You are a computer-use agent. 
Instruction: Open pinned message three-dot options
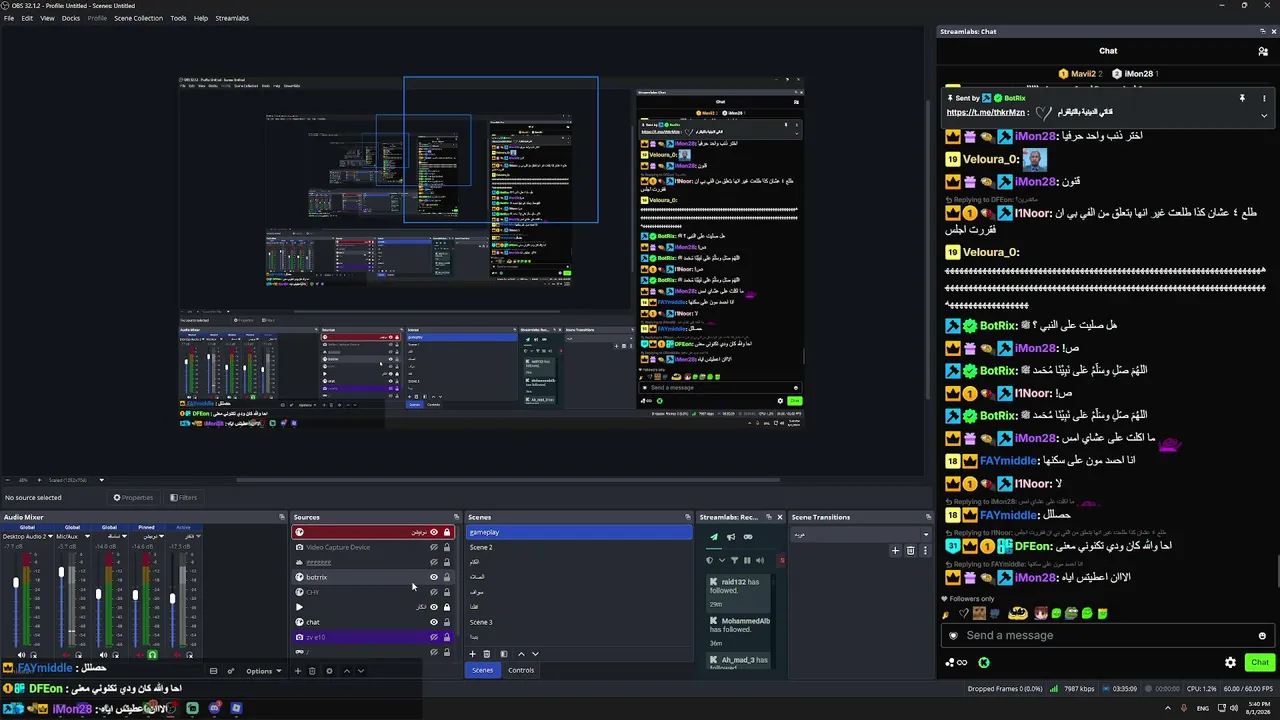[x=1264, y=98]
